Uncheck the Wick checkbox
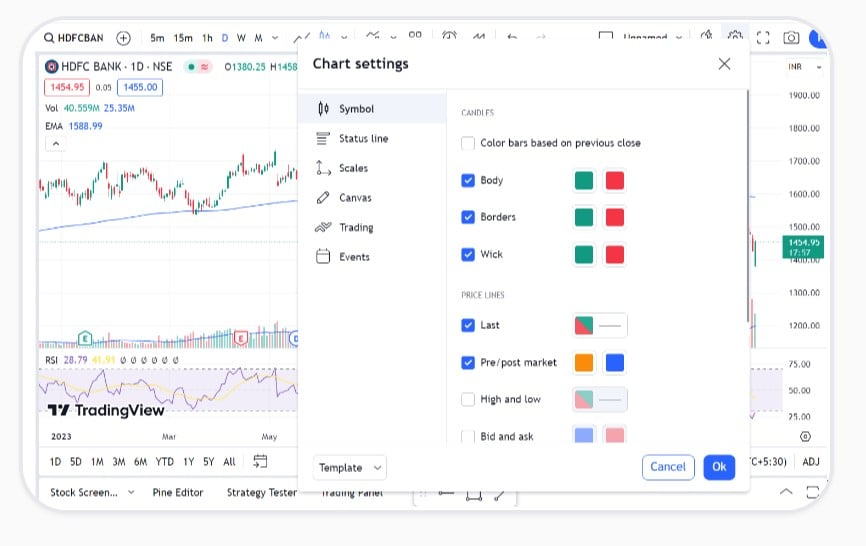Screen dimensions: 866x546 468,254
